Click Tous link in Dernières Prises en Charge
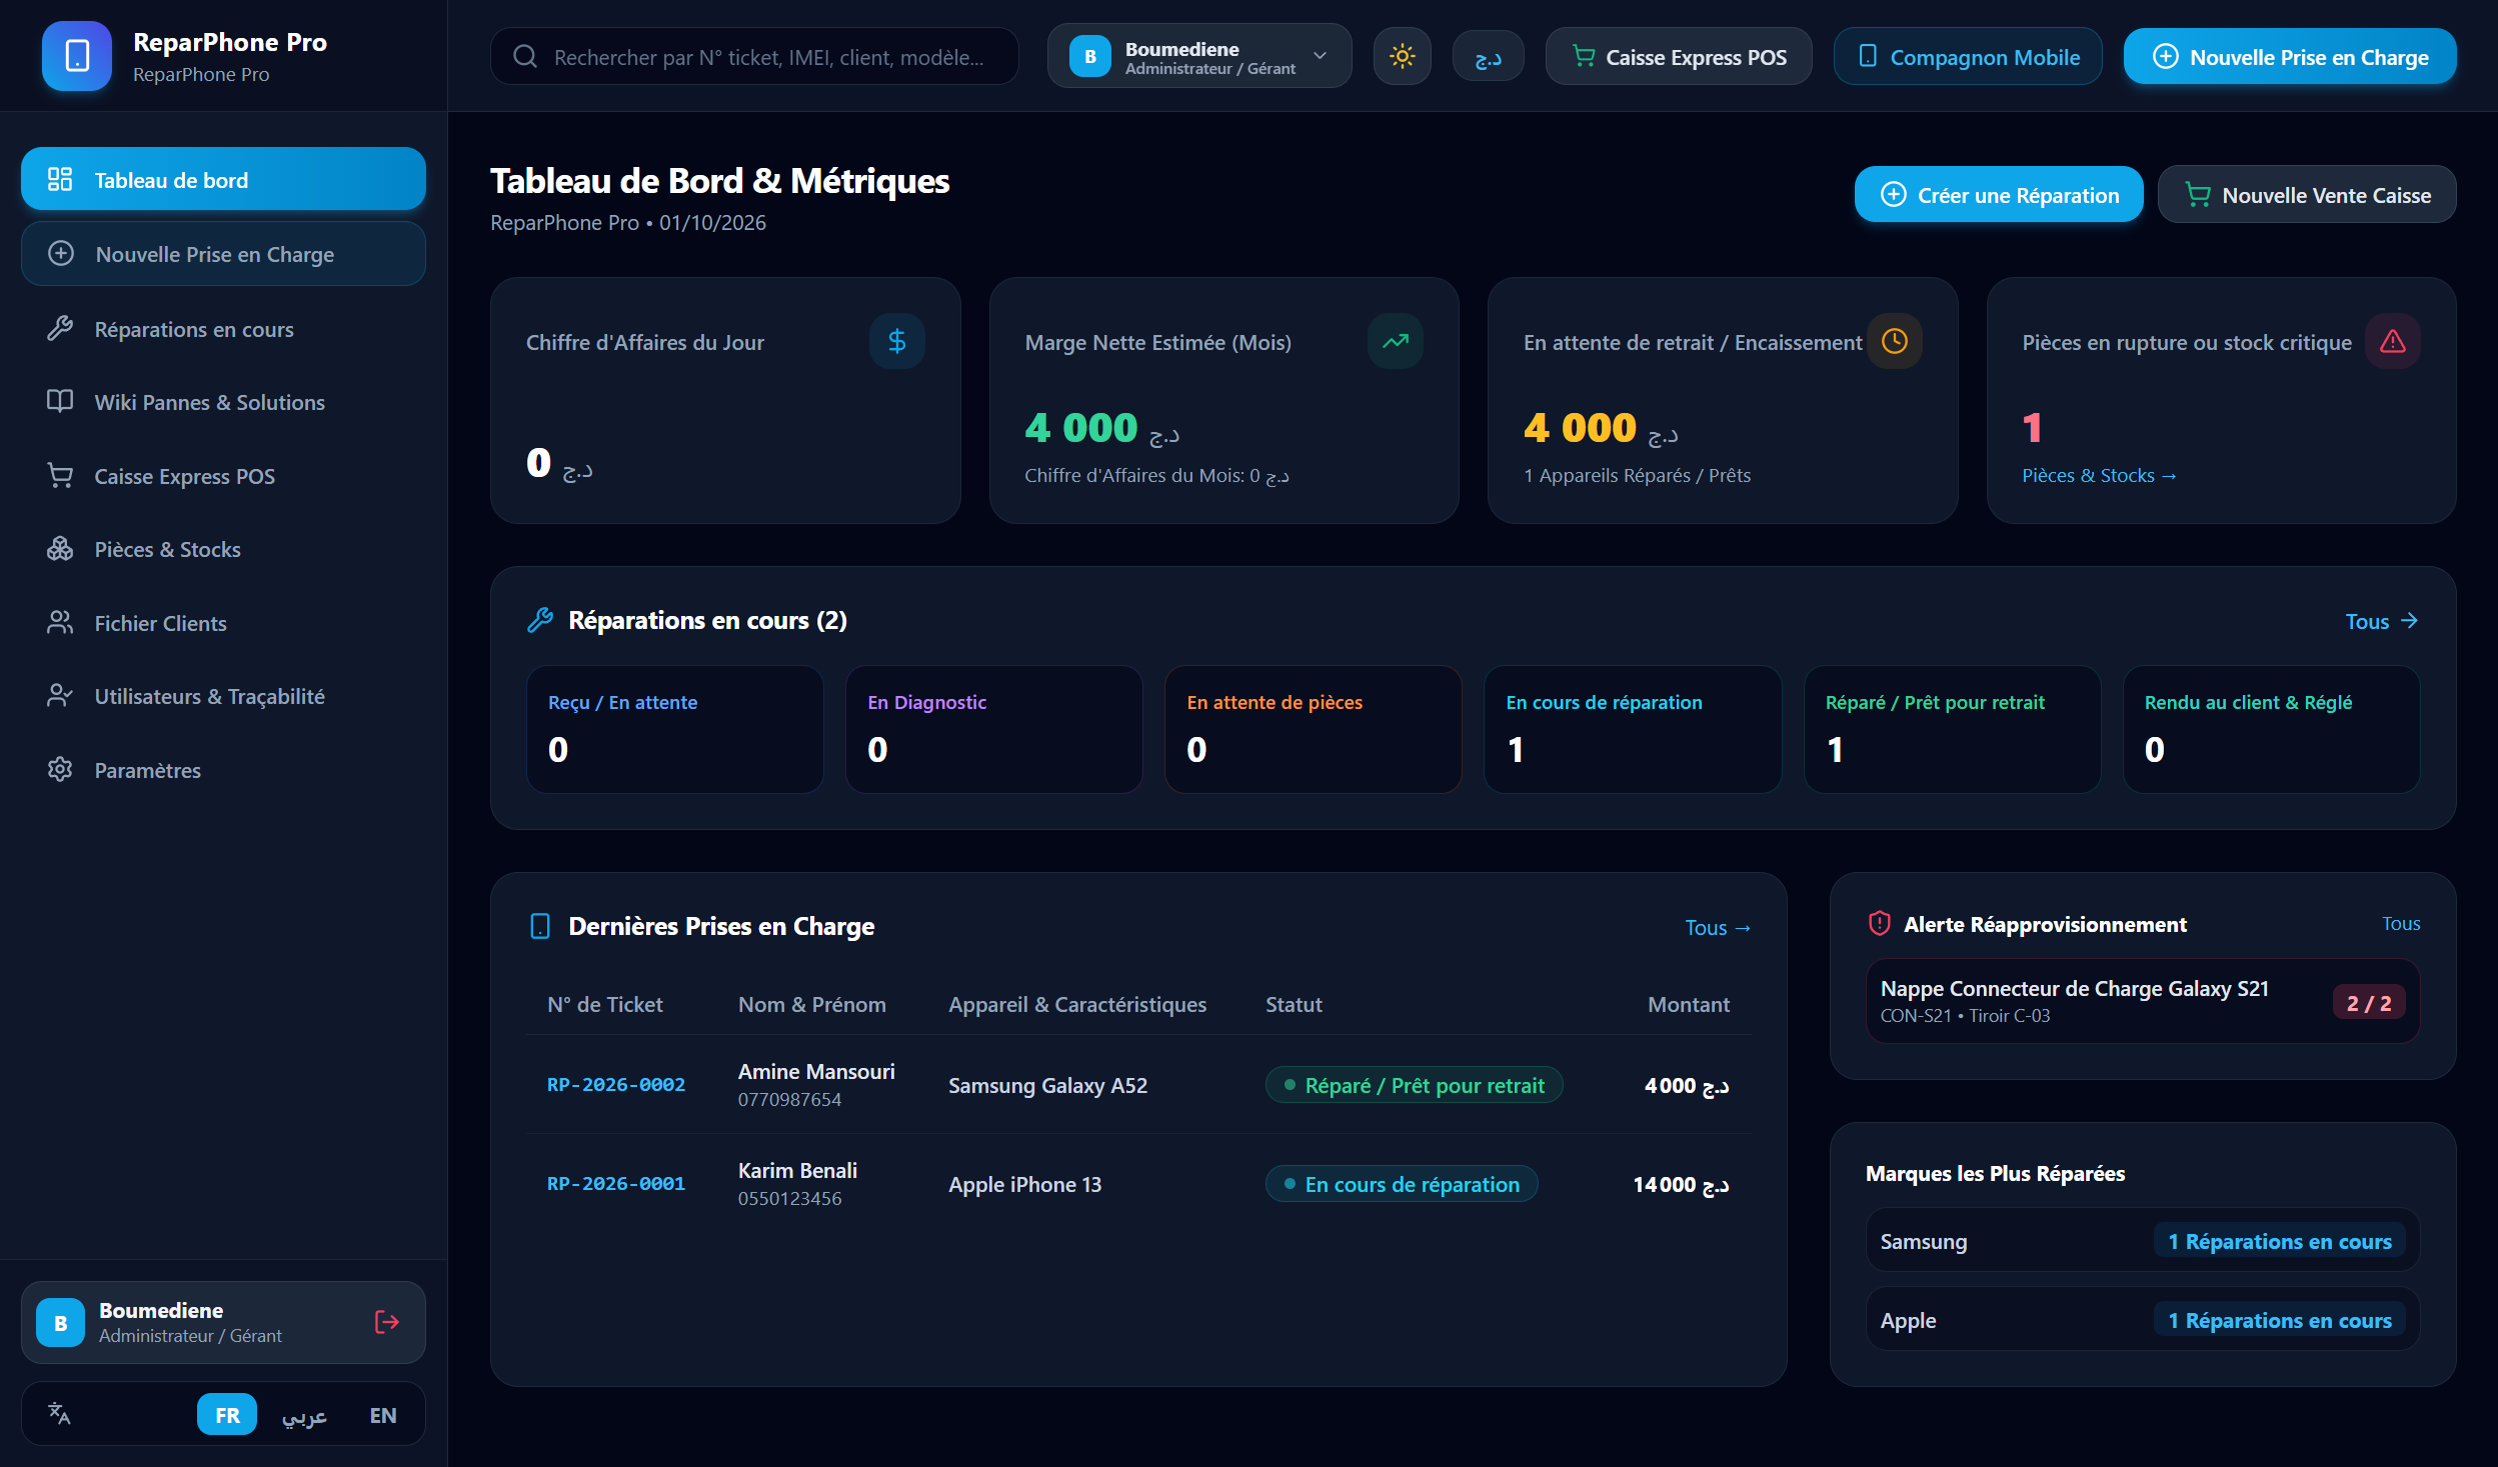The height and width of the screenshot is (1467, 2498). 1717,927
